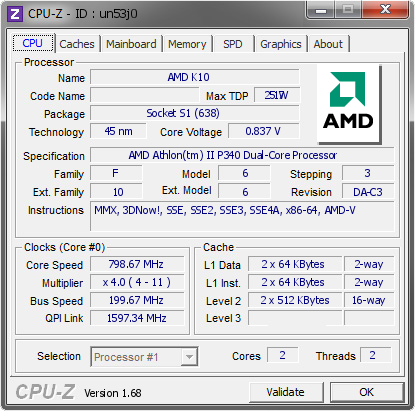This screenshot has height=411, width=415.
Task: Click the OK button
Action: pos(367,392)
